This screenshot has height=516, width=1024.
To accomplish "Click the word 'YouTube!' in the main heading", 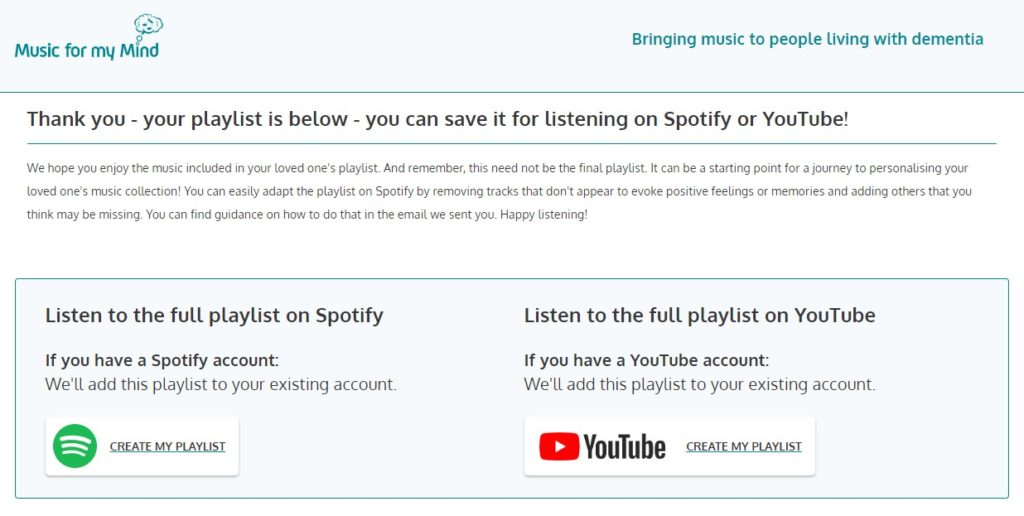I will point(805,120).
